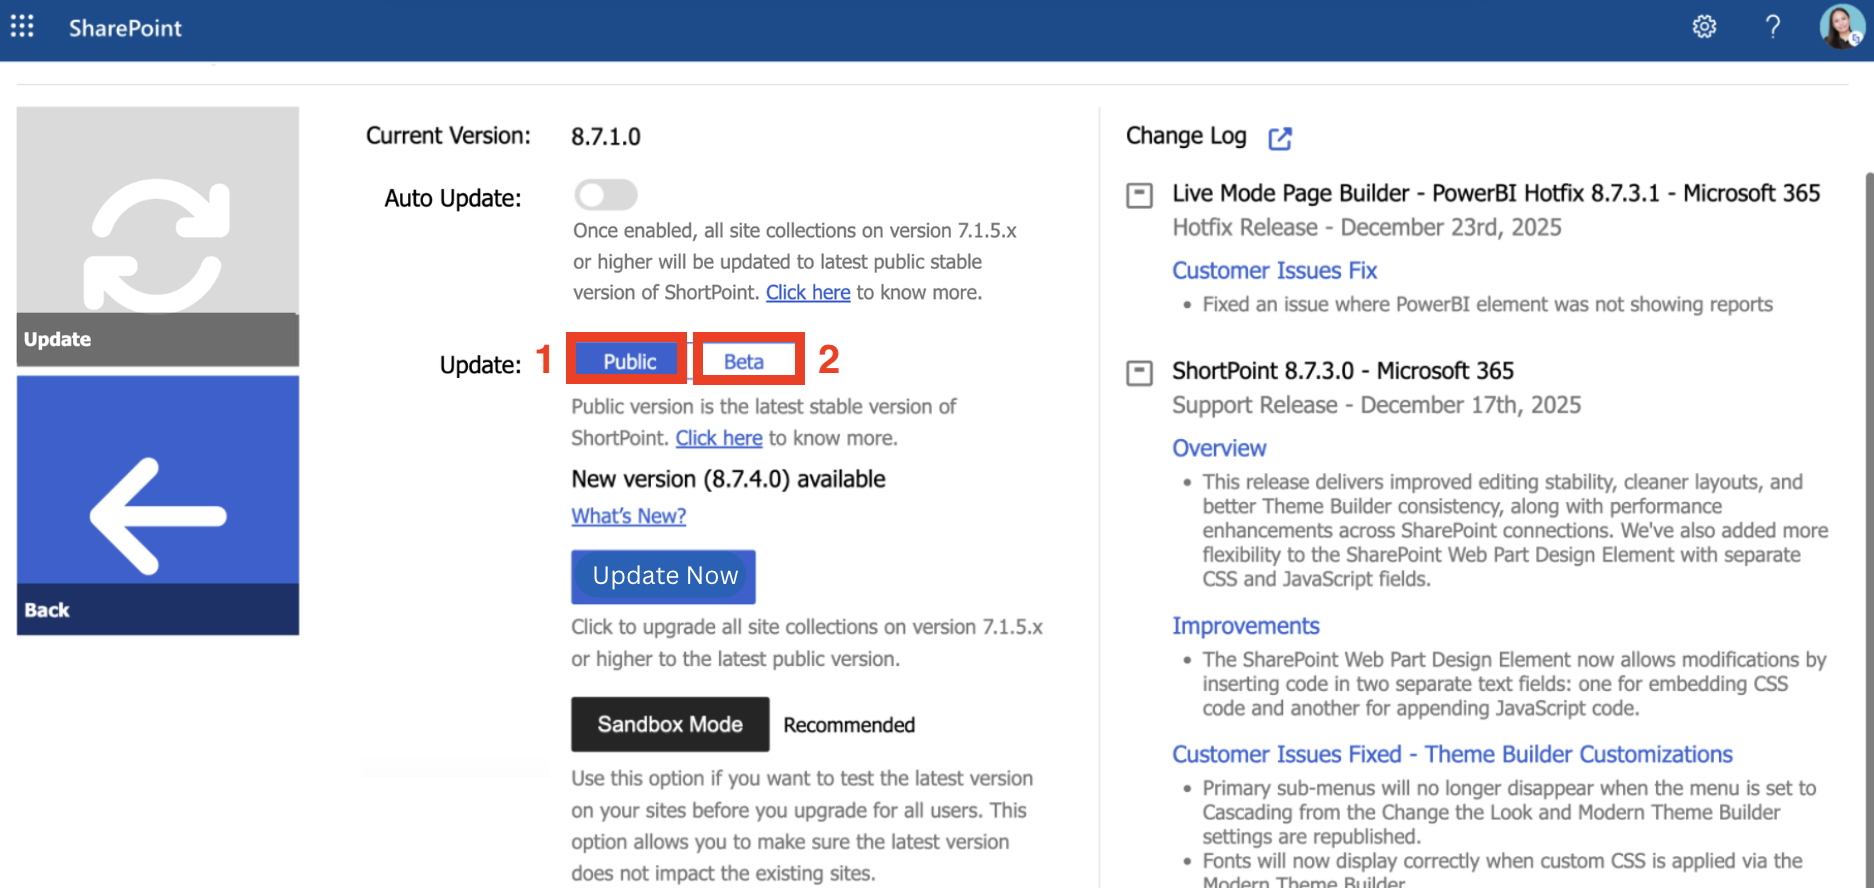The height and width of the screenshot is (888, 1874).
Task: Click the Auto Update label
Action: (453, 198)
